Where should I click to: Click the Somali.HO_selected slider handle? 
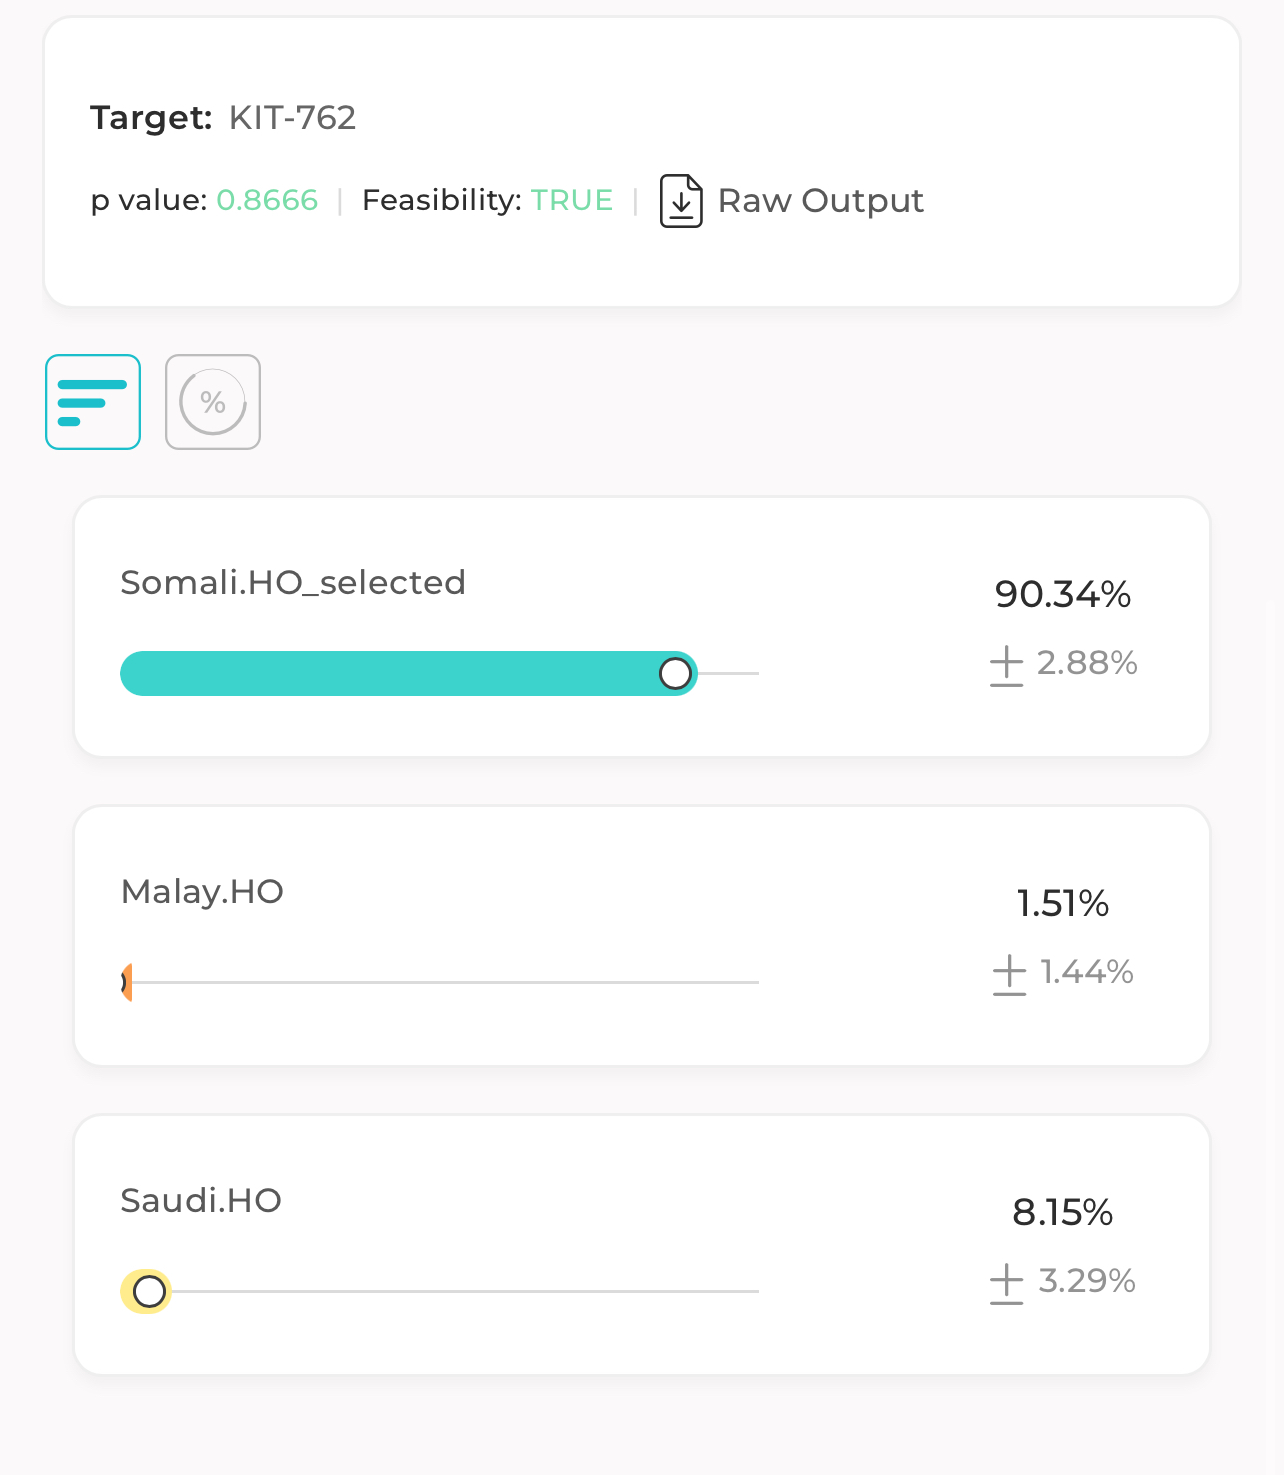pyautogui.click(x=676, y=673)
